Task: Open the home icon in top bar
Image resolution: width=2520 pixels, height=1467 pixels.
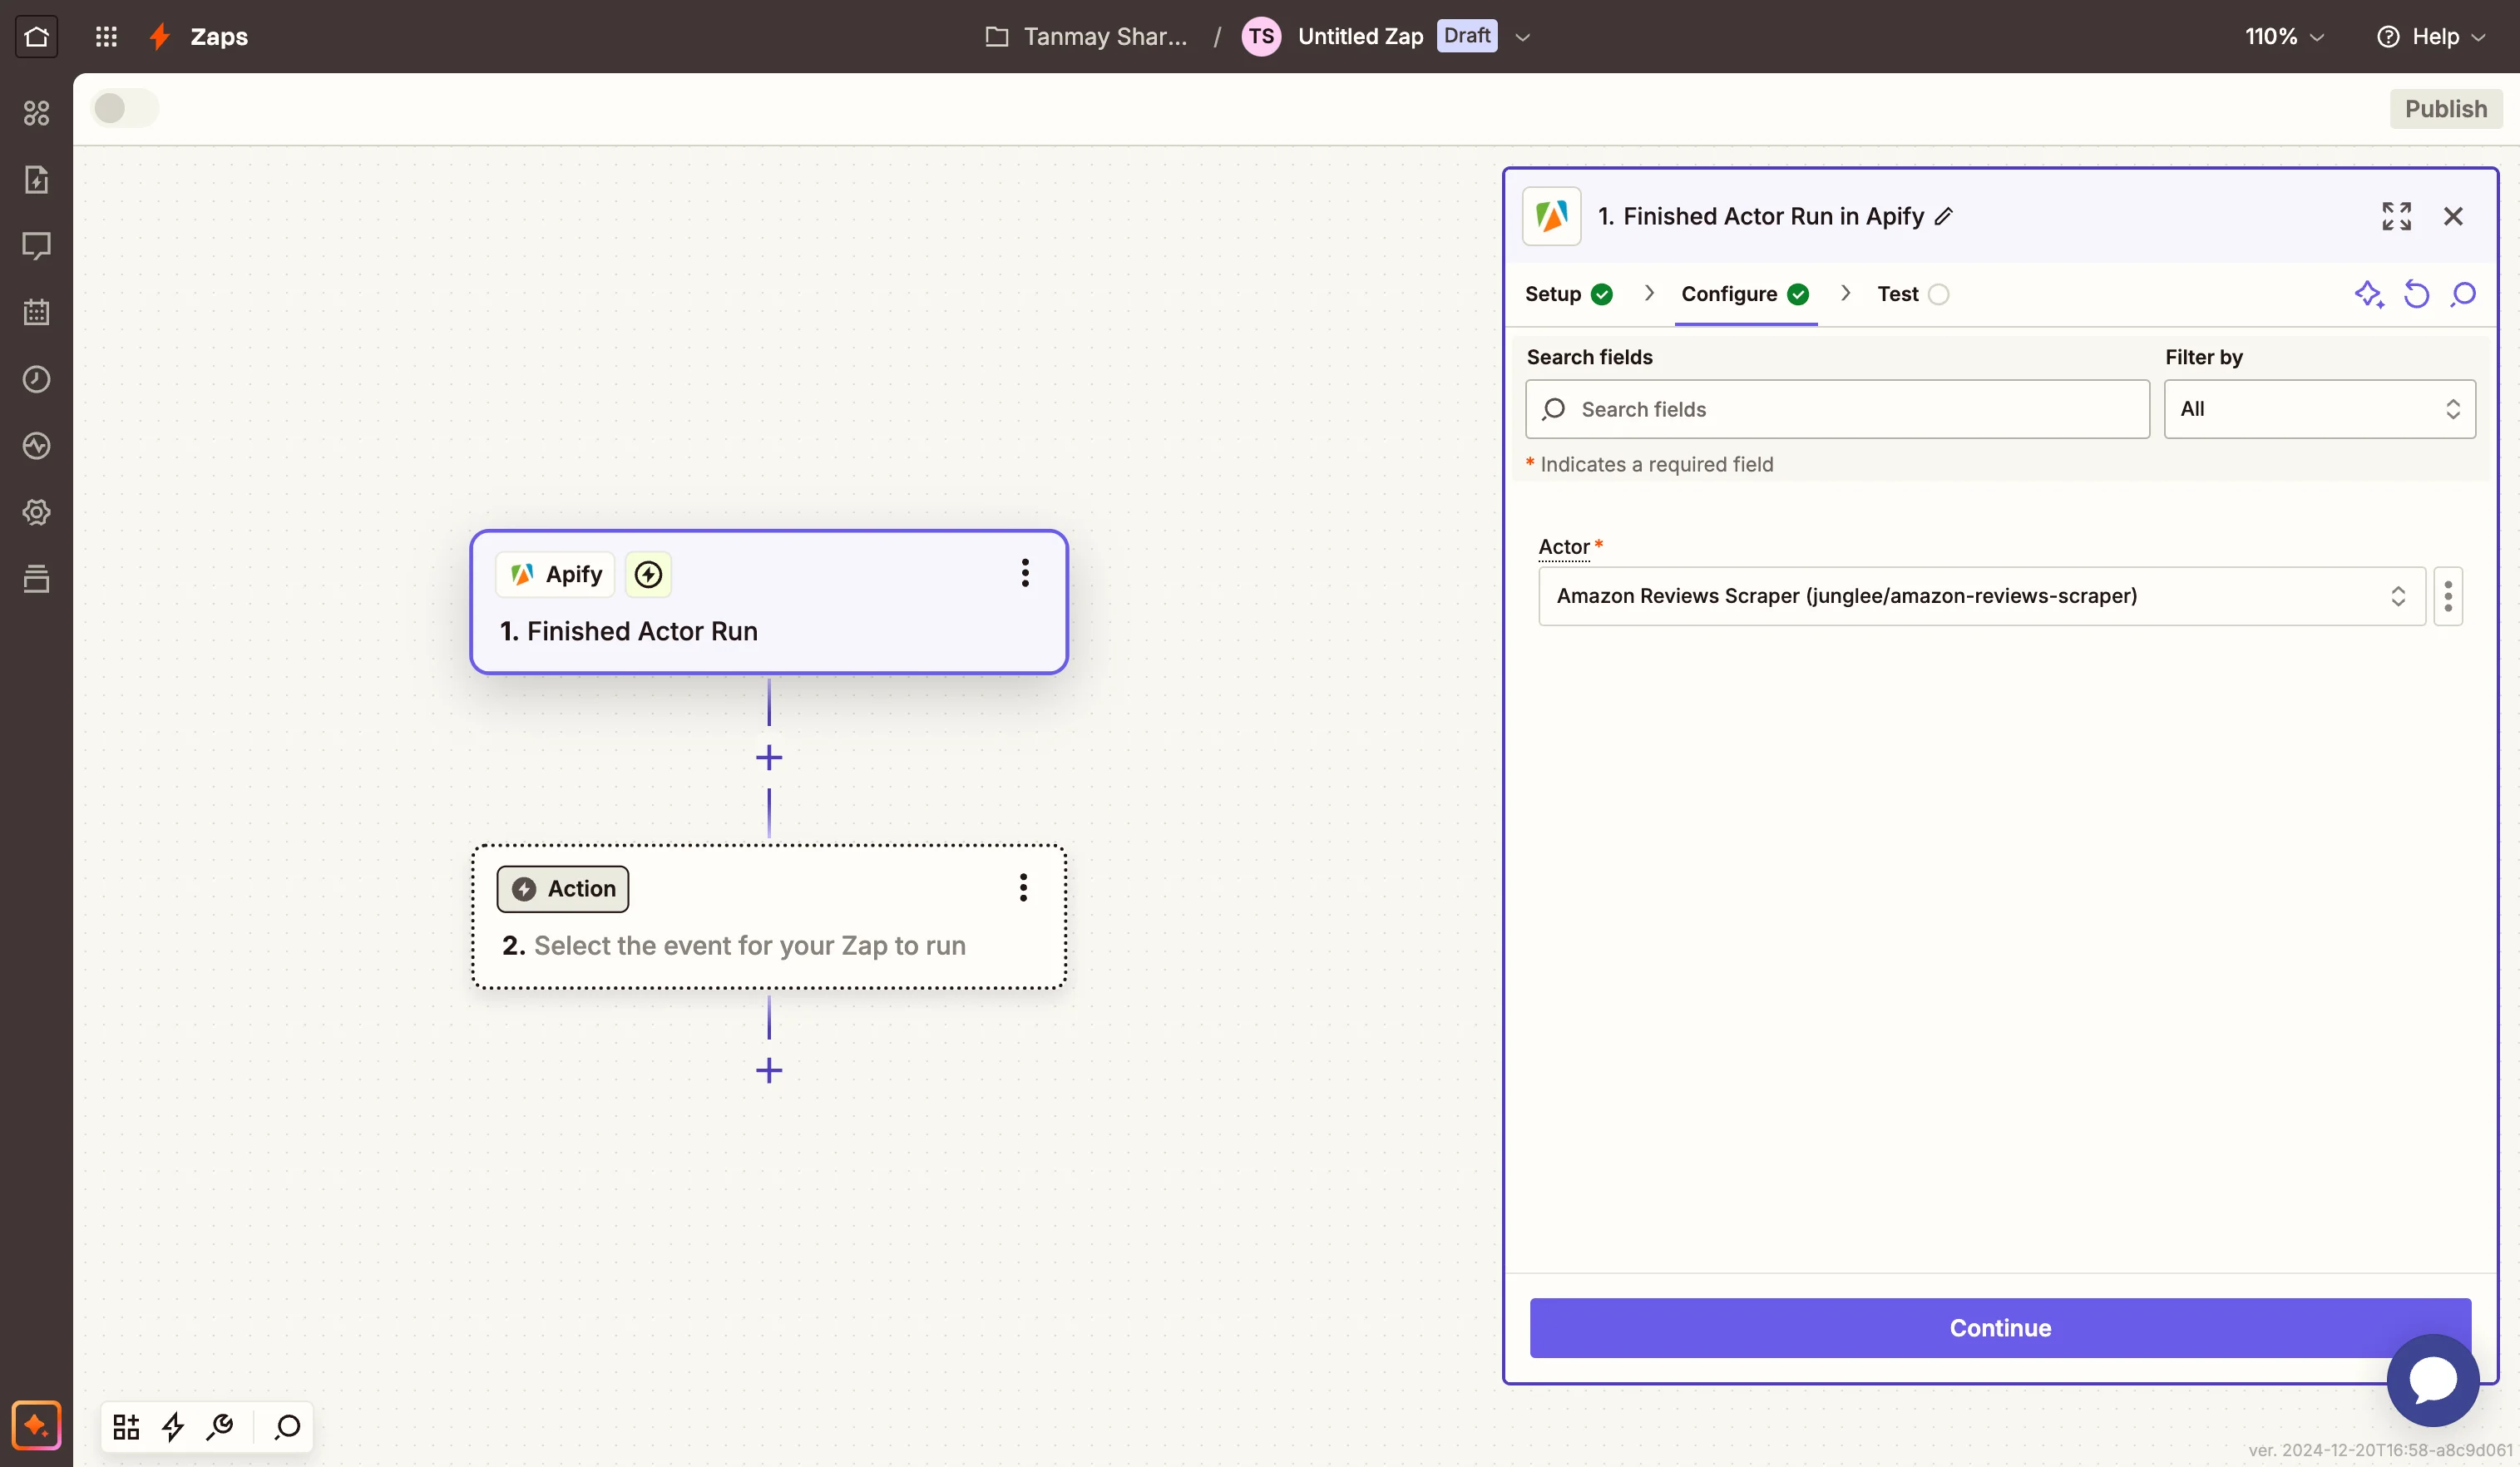Action: (36, 36)
